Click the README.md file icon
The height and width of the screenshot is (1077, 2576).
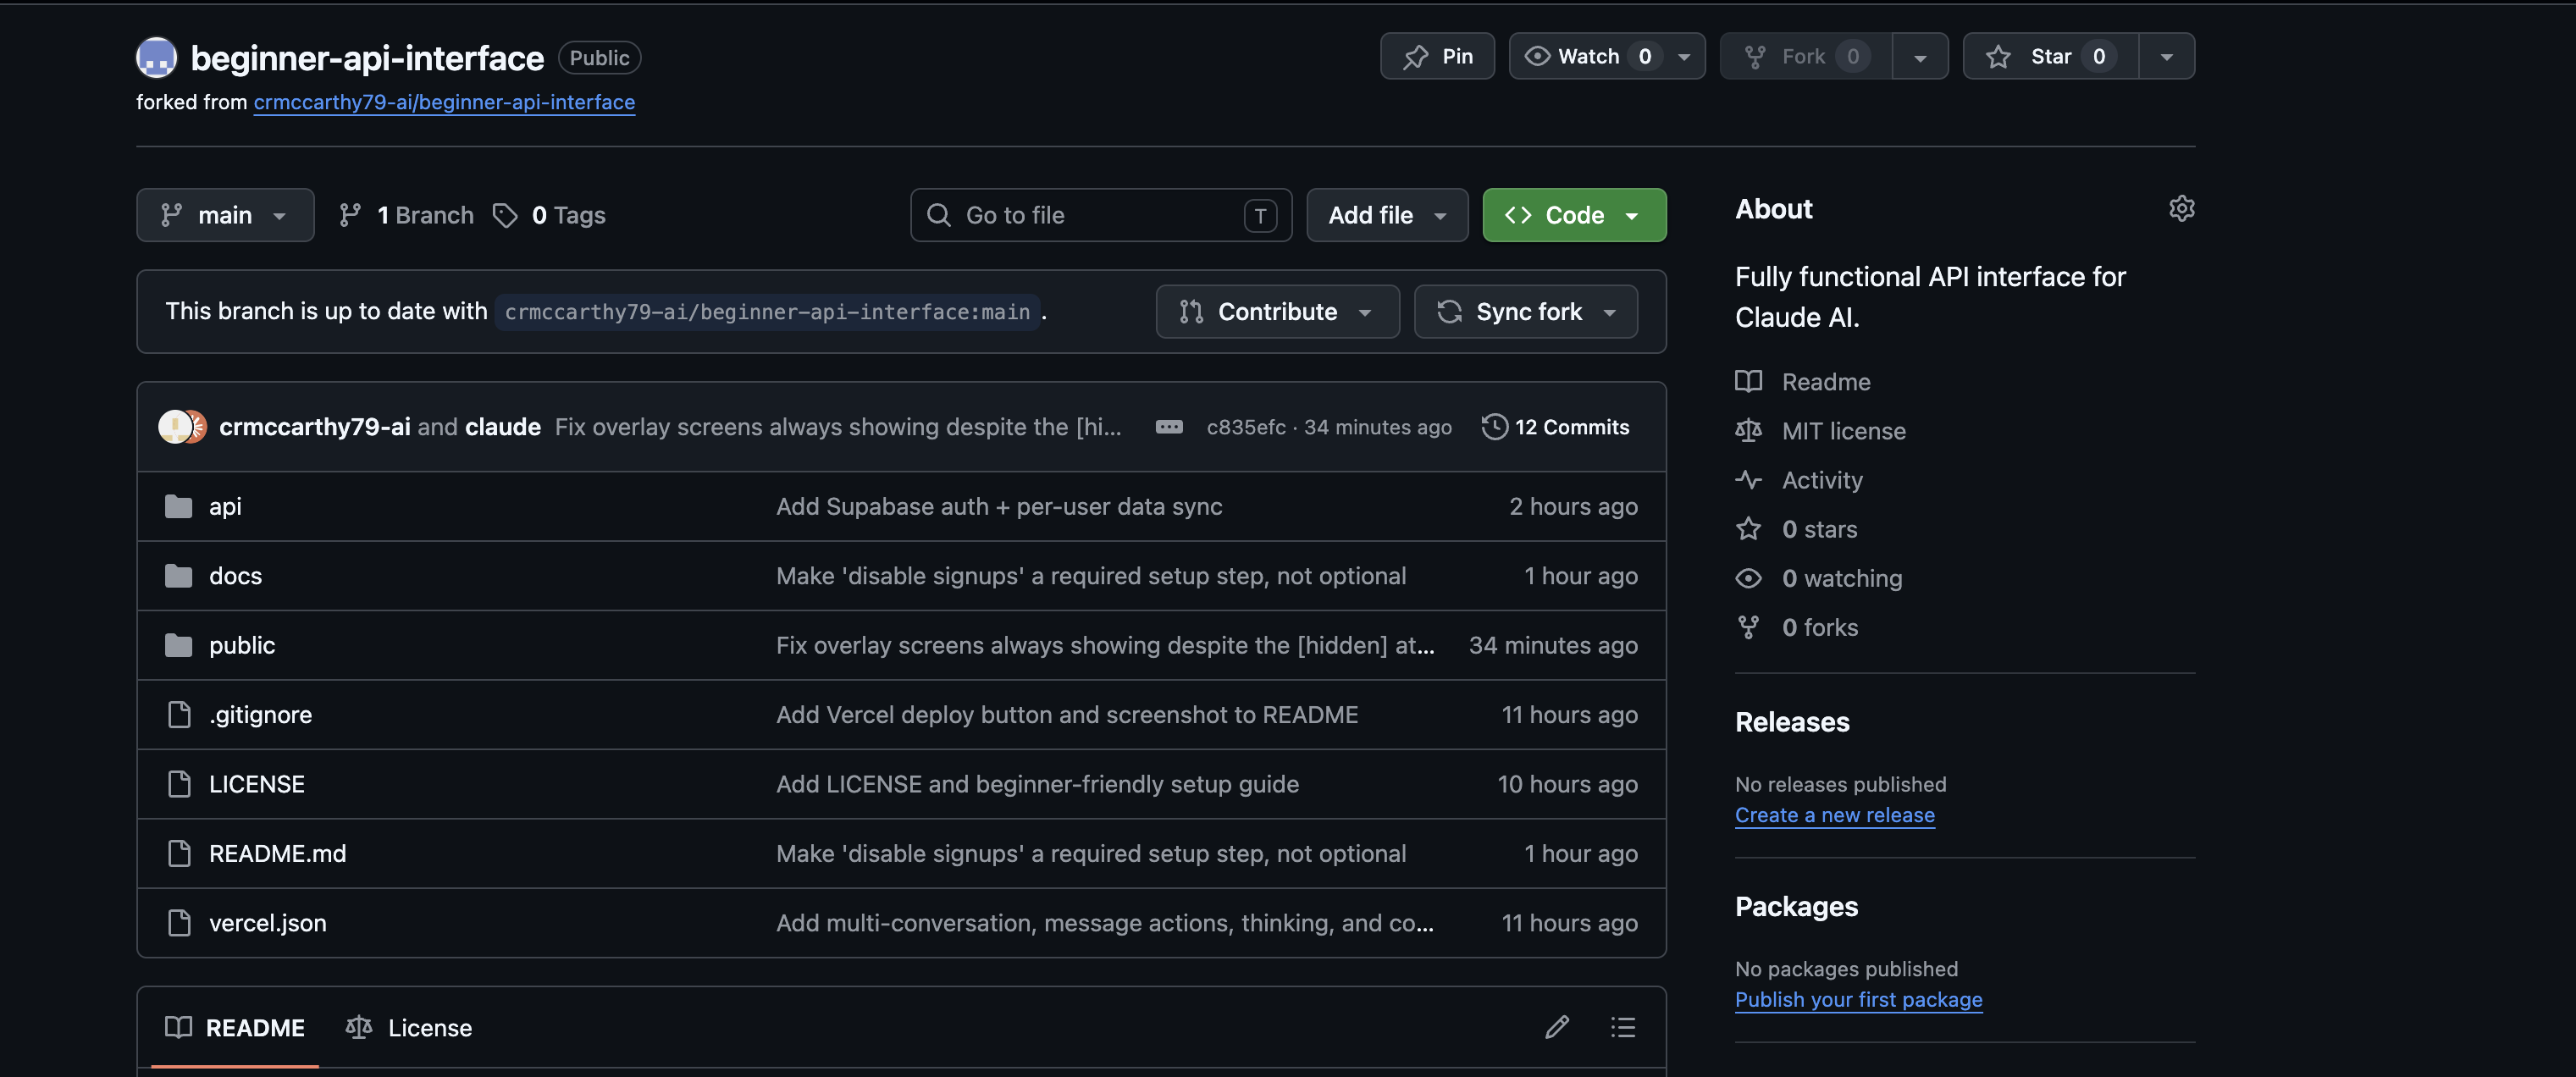click(x=179, y=853)
